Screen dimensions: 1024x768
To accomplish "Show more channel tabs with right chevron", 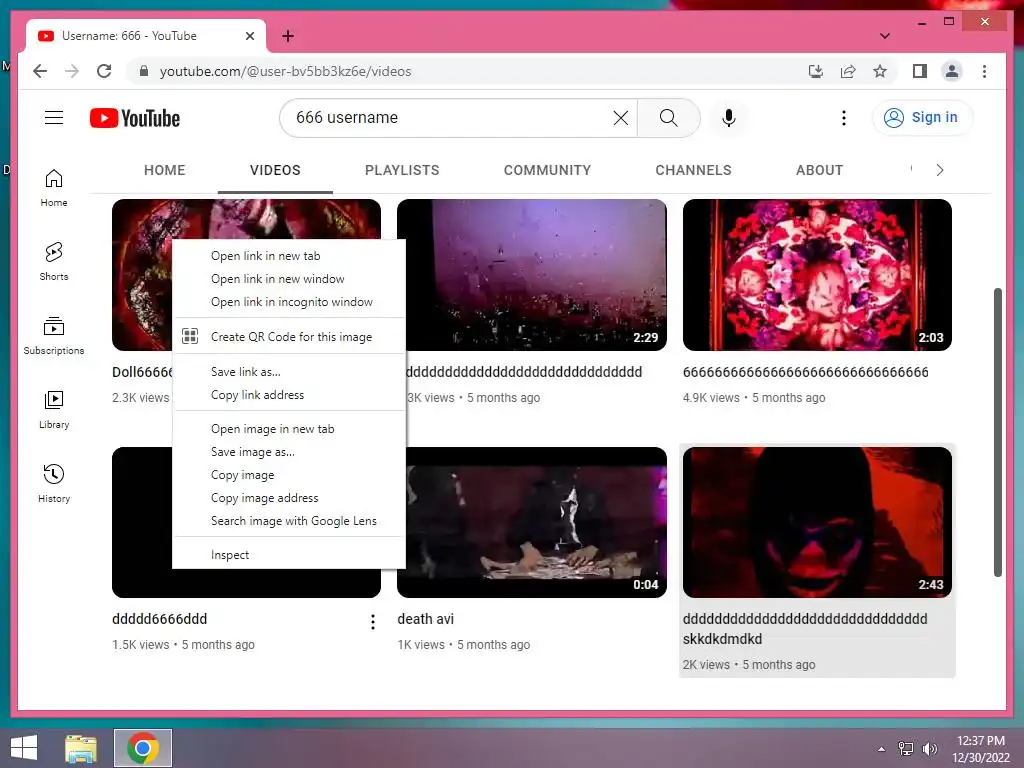I will tap(939, 170).
